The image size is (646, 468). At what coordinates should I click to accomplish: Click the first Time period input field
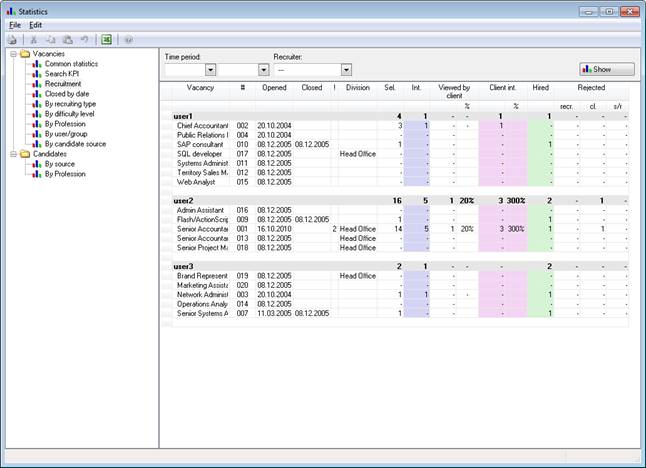point(185,70)
